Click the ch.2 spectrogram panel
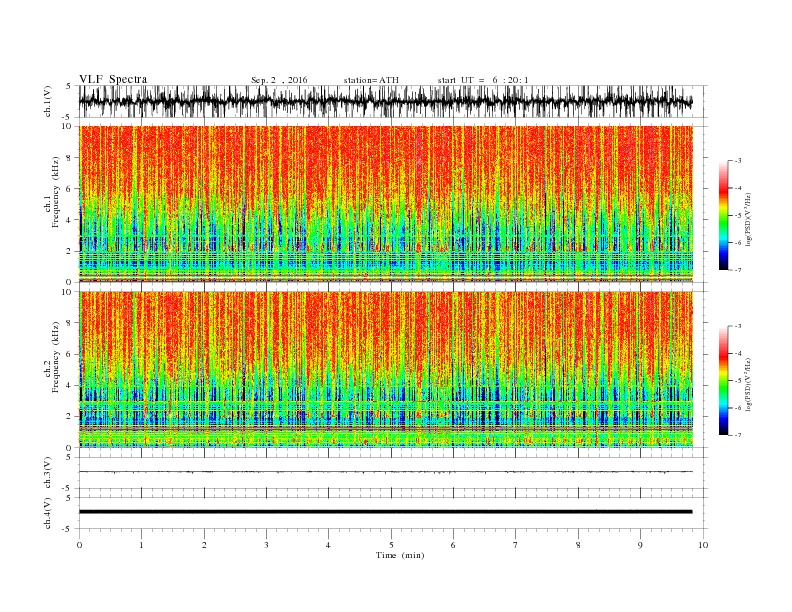 386,369
